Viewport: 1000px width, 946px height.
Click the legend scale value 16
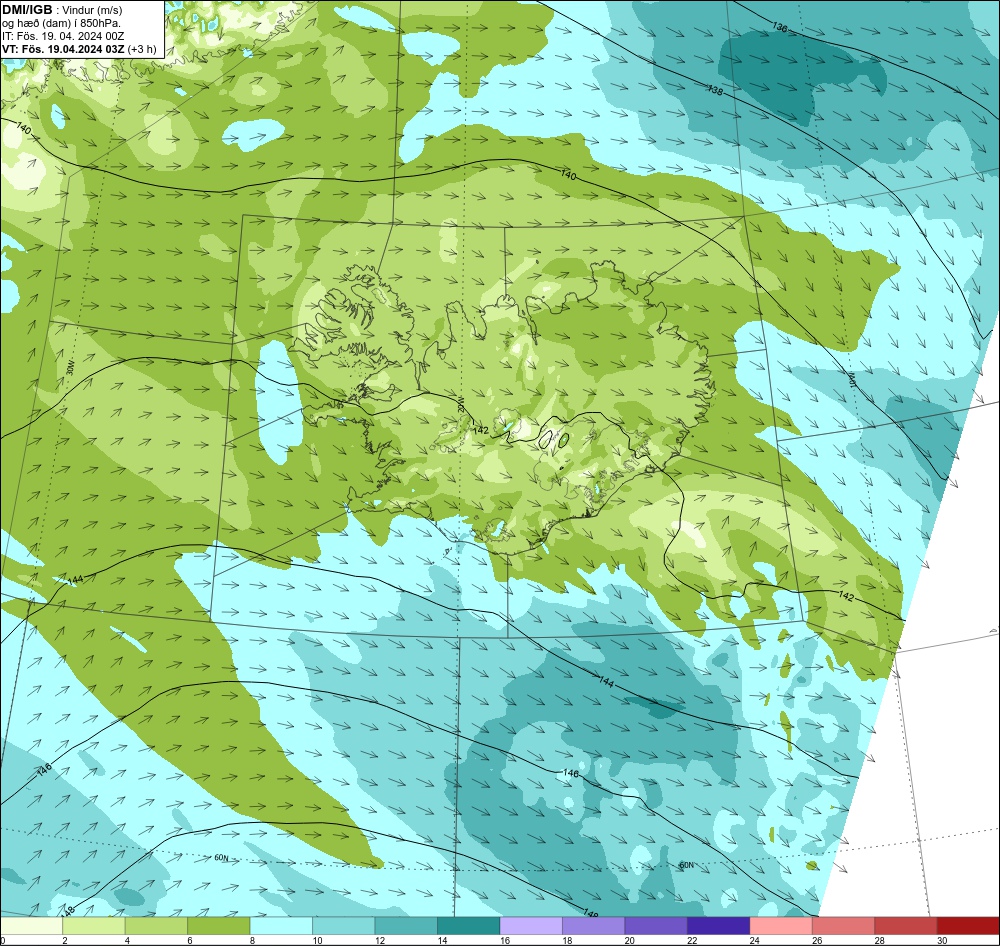pos(504,940)
